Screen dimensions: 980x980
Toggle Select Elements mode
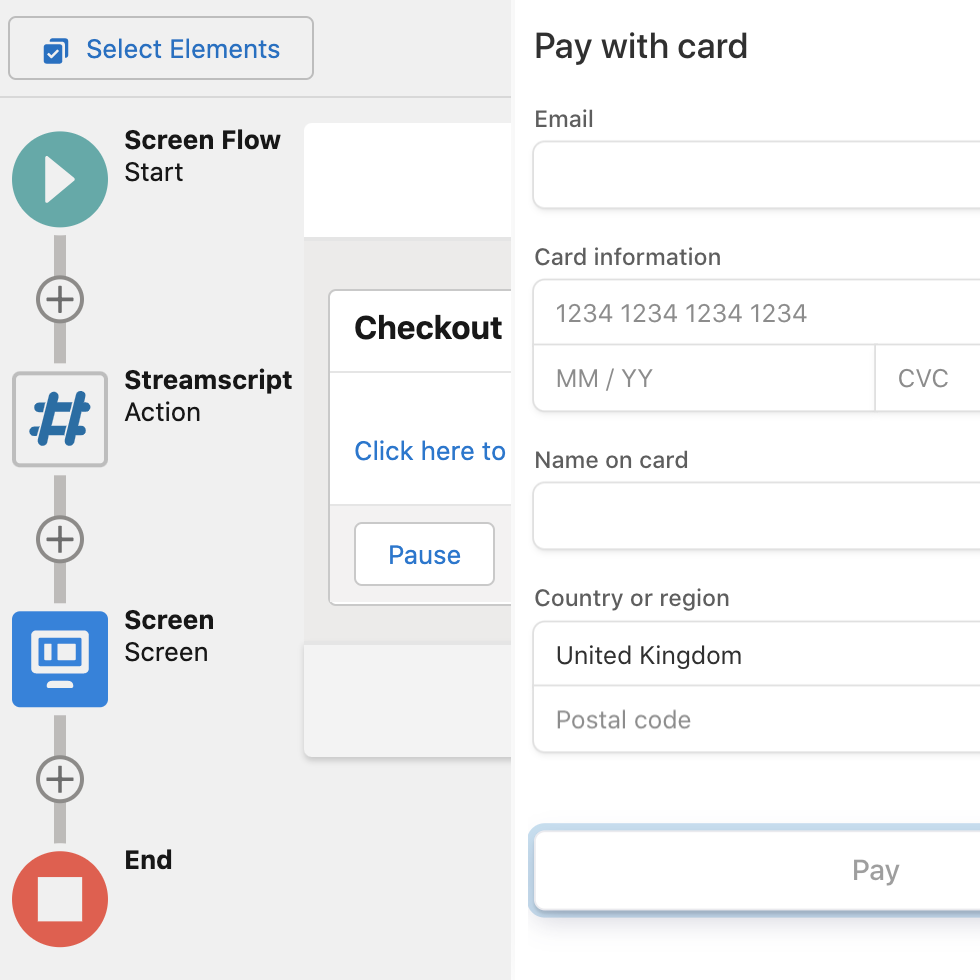point(160,48)
